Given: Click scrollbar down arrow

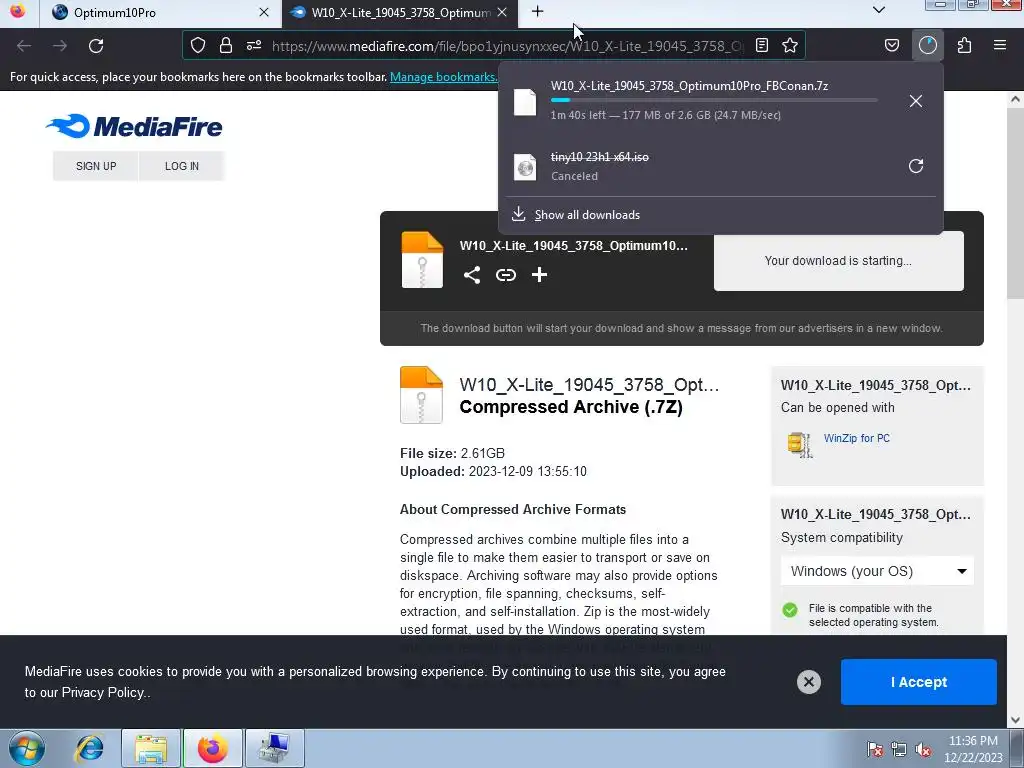Looking at the screenshot, I should pyautogui.click(x=1015, y=720).
